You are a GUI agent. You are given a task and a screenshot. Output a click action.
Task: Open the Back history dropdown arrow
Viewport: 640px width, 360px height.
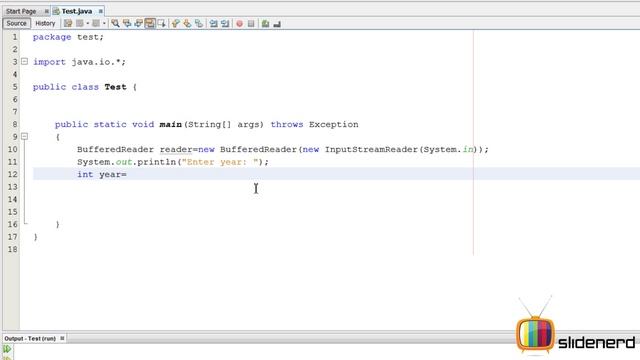pyautogui.click(x=87, y=24)
